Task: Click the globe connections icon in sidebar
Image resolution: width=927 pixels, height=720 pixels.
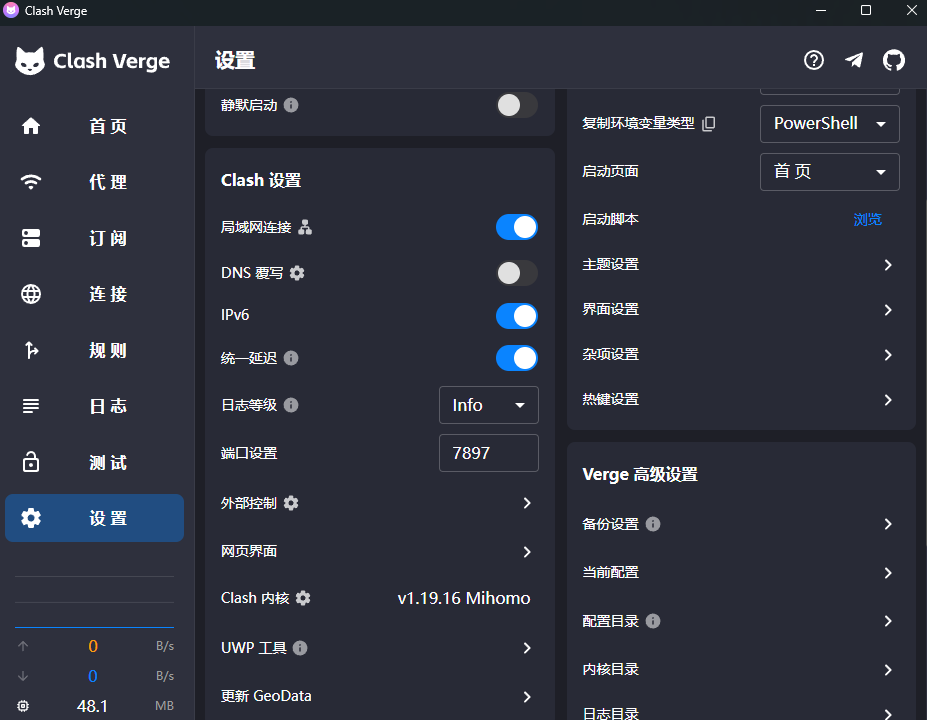Action: click(x=31, y=294)
